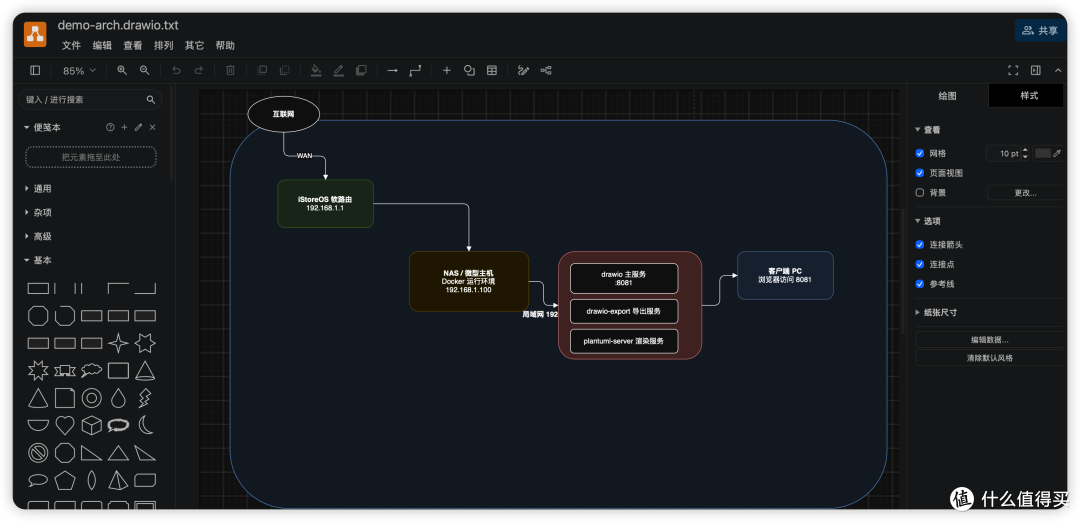The height and width of the screenshot is (522, 1080).
Task: Collapse the 便笺本 scratchpad section
Action: coord(43,127)
